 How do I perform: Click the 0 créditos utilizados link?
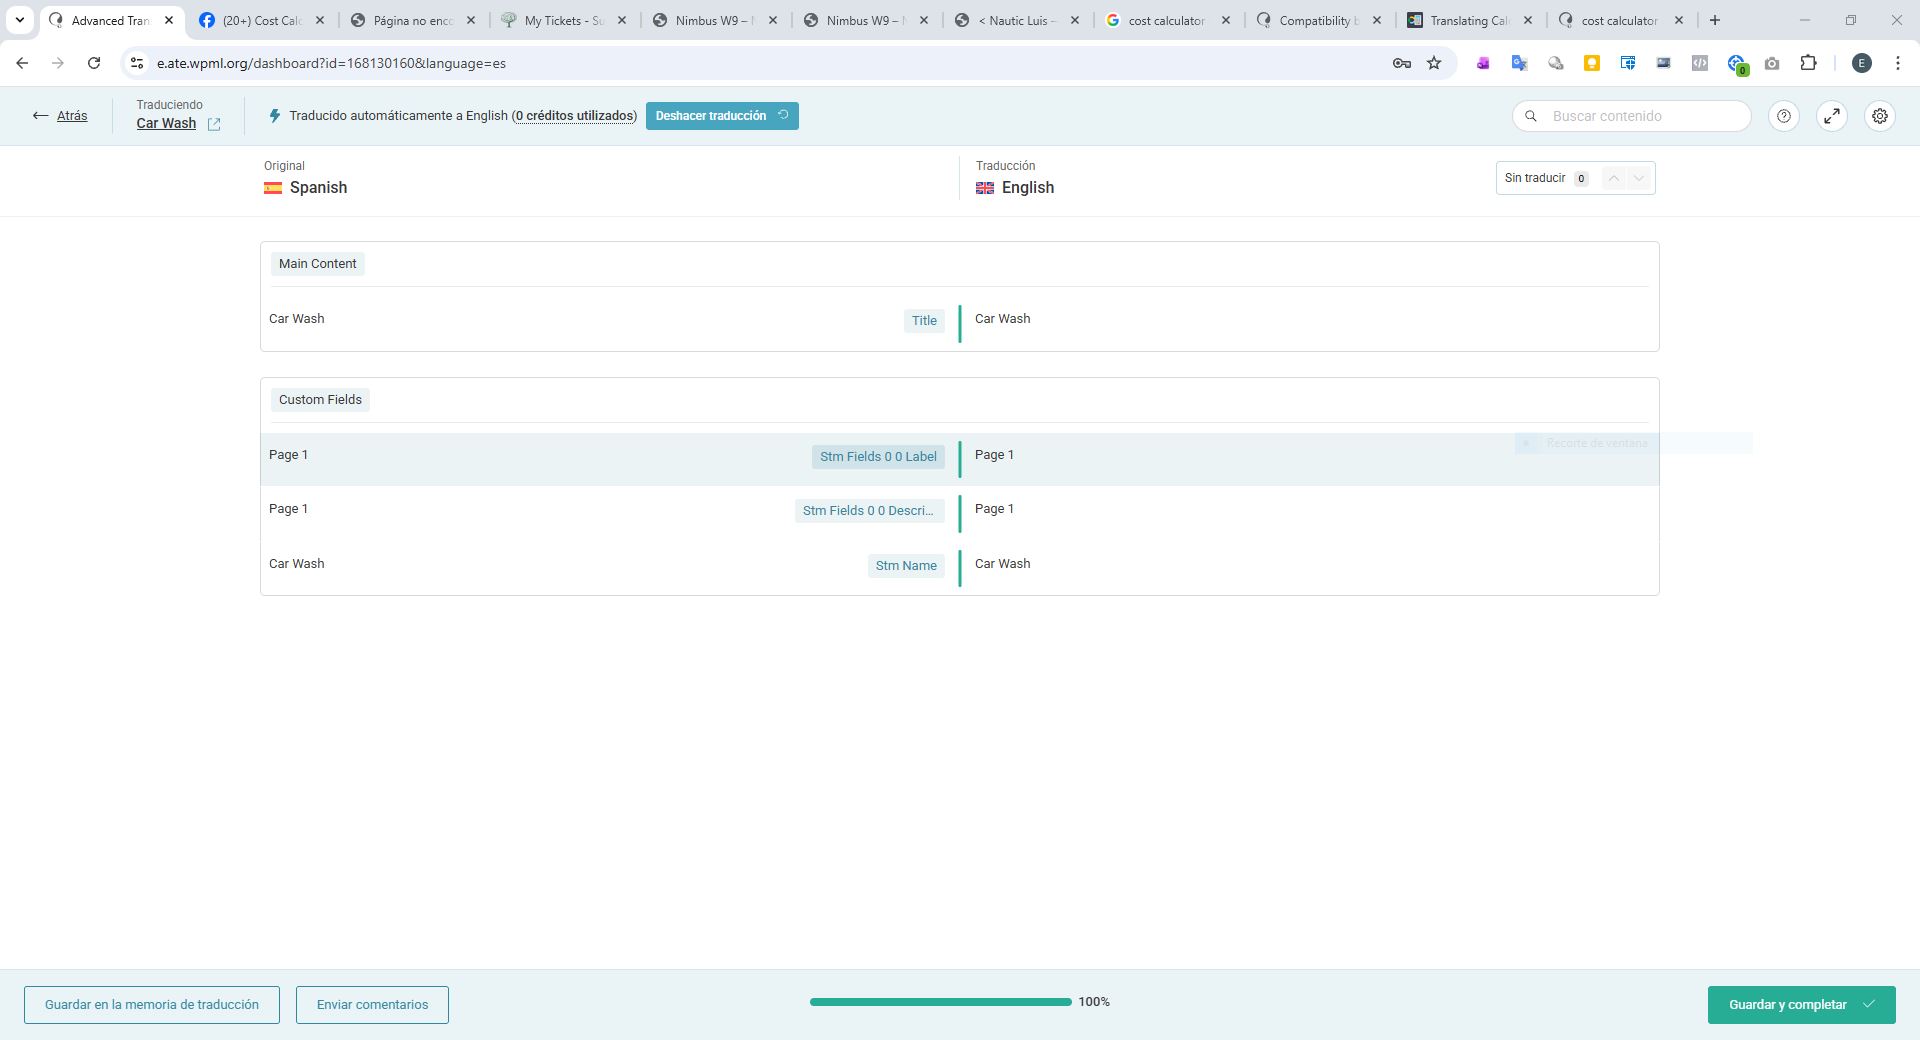click(575, 116)
